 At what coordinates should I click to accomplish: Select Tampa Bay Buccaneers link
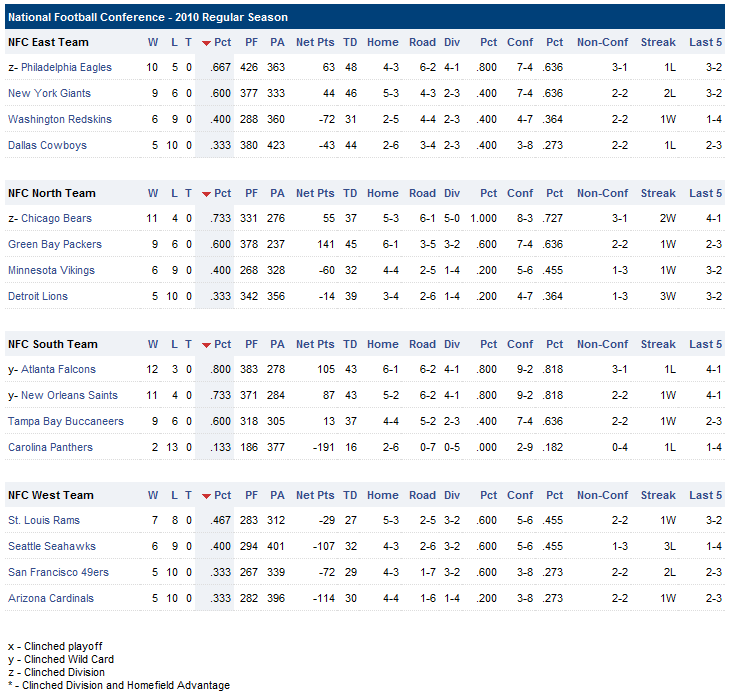tap(66, 421)
